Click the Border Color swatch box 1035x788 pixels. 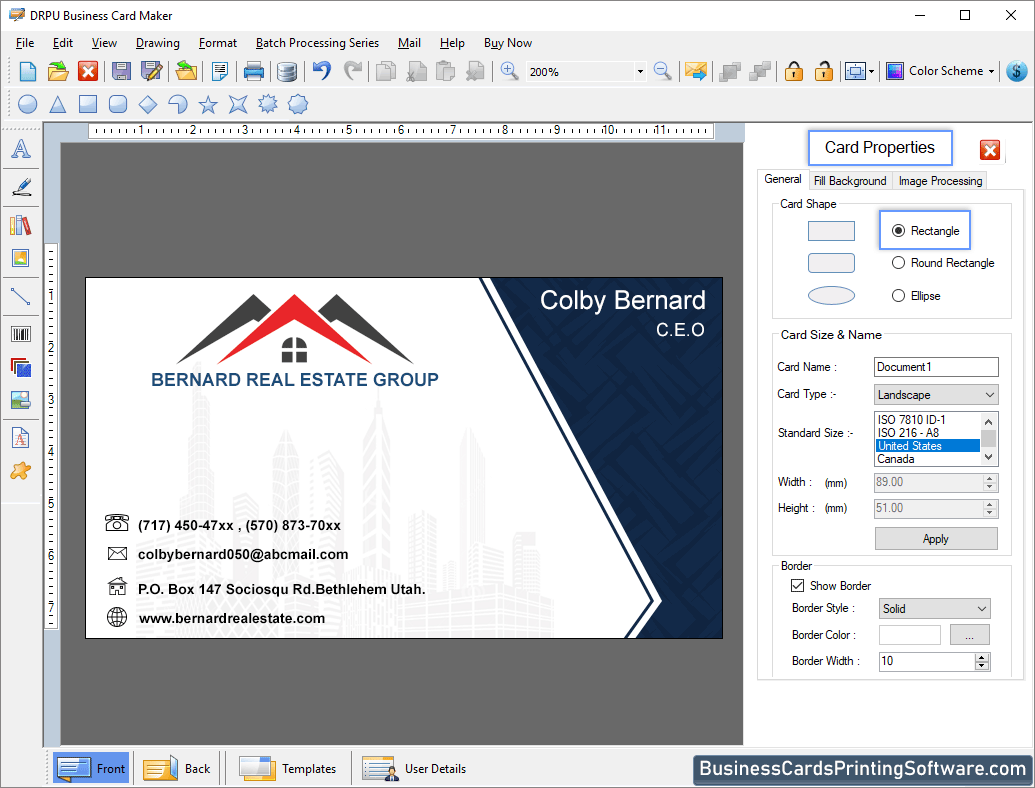click(x=910, y=635)
